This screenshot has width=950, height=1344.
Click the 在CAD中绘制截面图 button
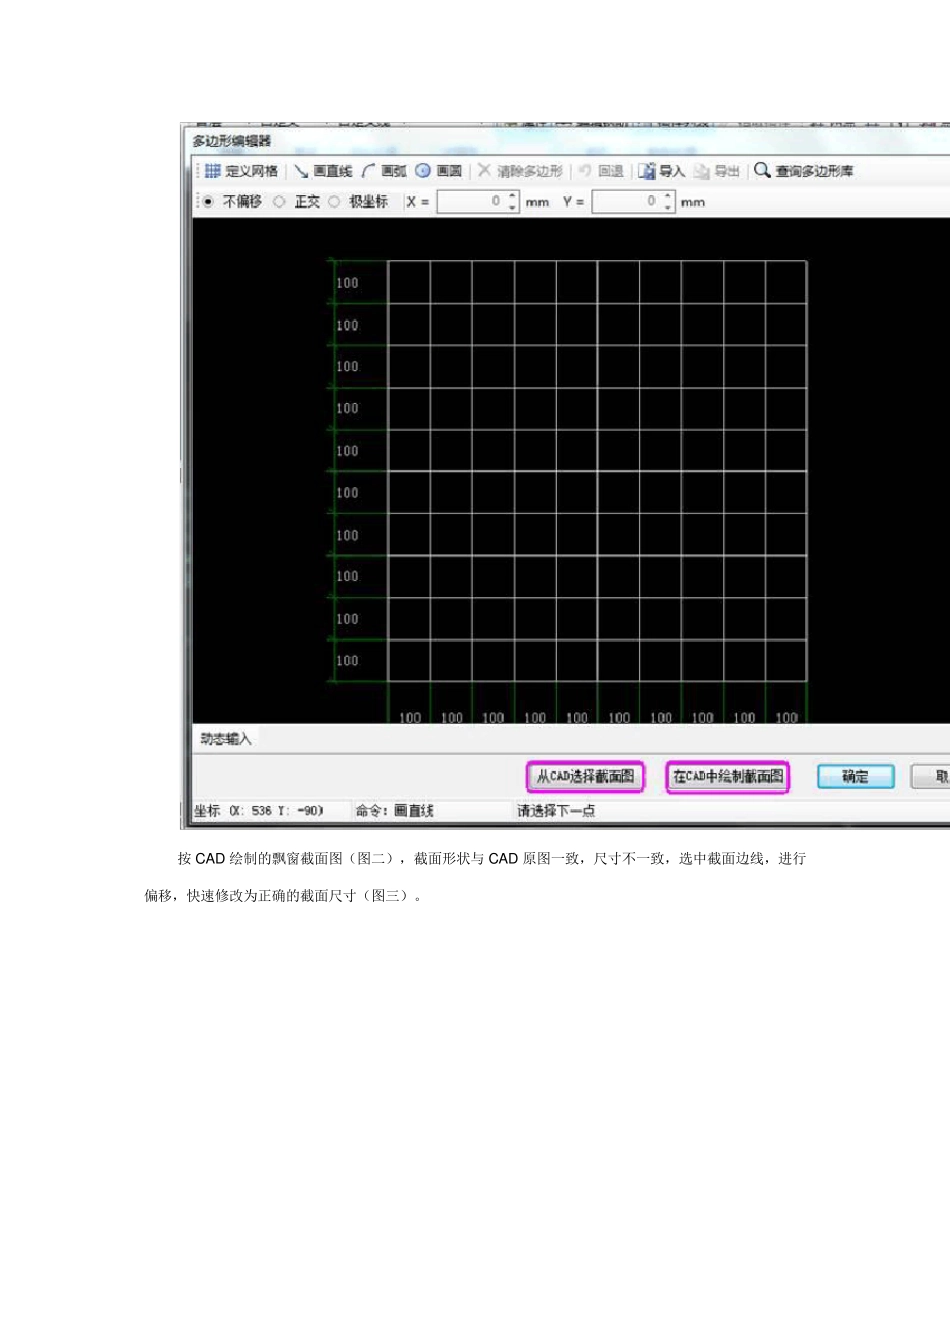[x=728, y=776]
